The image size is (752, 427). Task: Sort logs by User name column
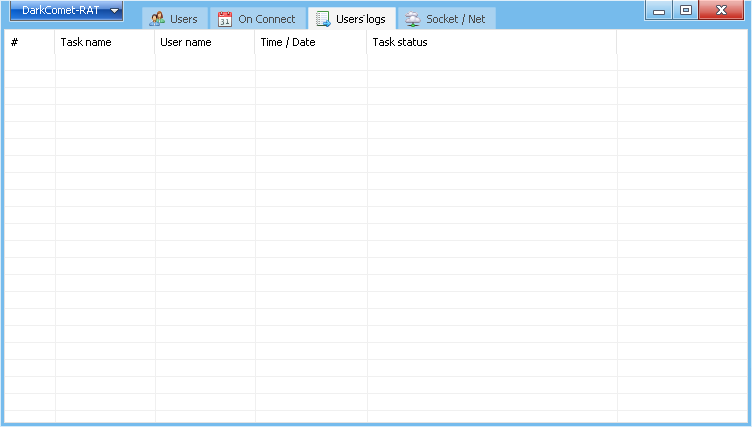204,43
